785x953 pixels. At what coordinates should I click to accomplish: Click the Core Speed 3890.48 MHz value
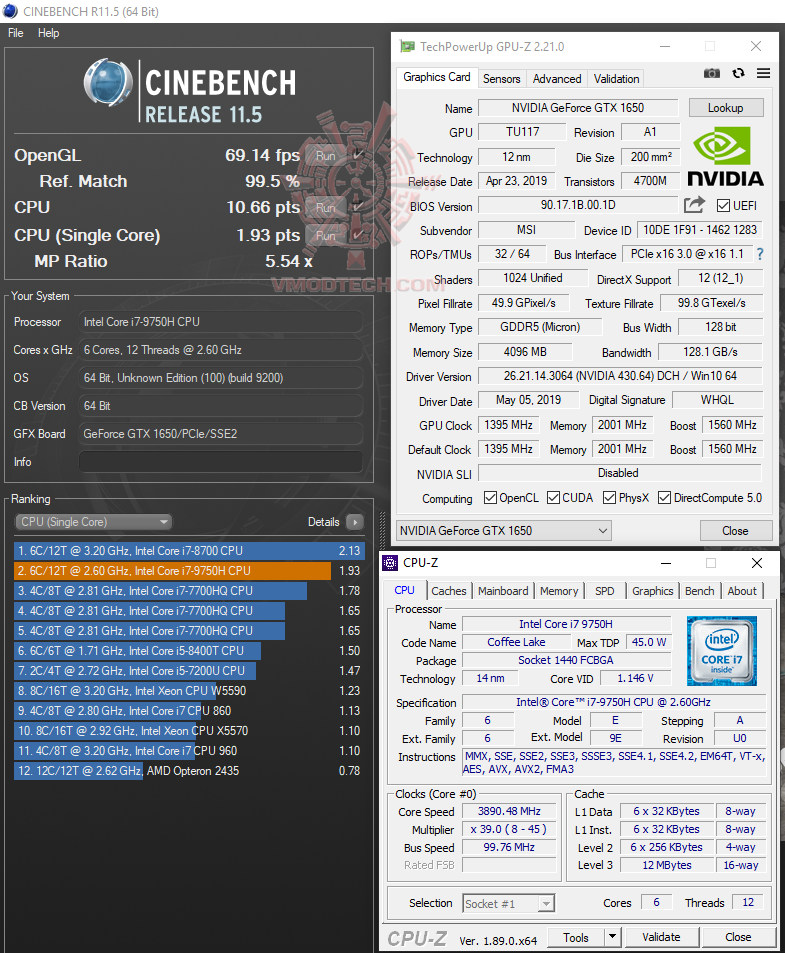pos(509,811)
